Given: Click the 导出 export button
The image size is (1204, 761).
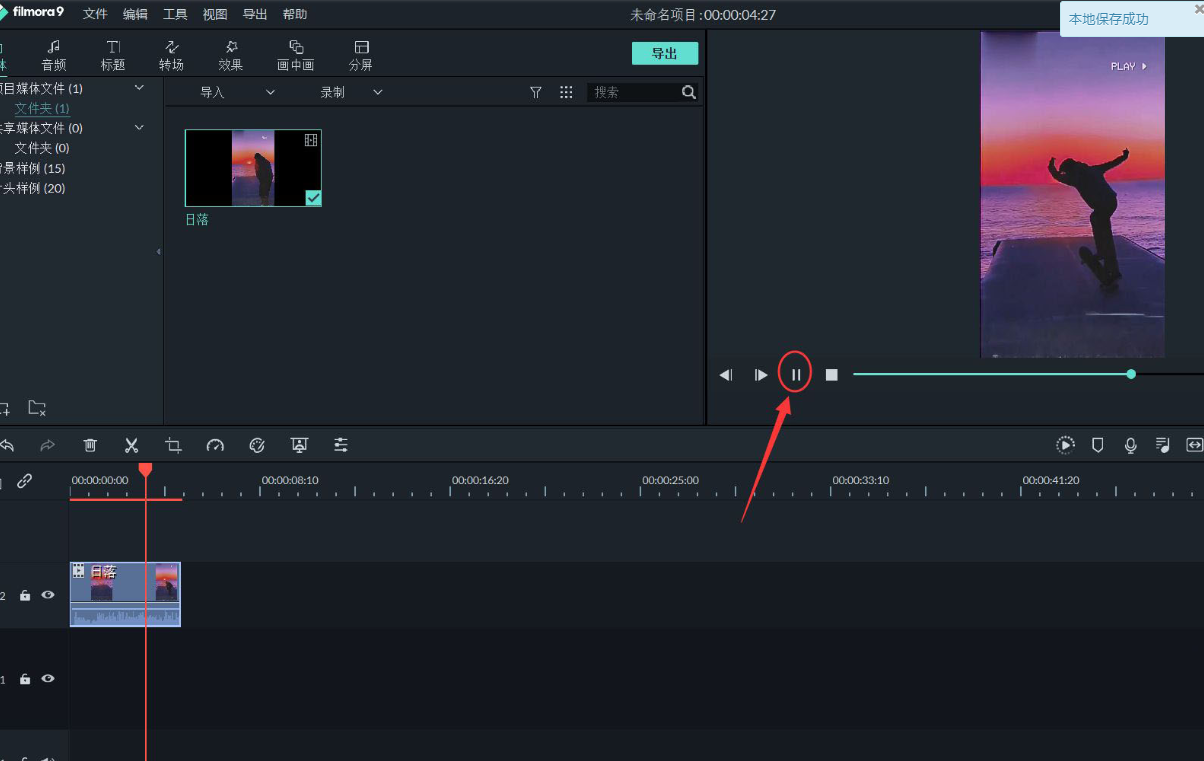Looking at the screenshot, I should click(665, 53).
